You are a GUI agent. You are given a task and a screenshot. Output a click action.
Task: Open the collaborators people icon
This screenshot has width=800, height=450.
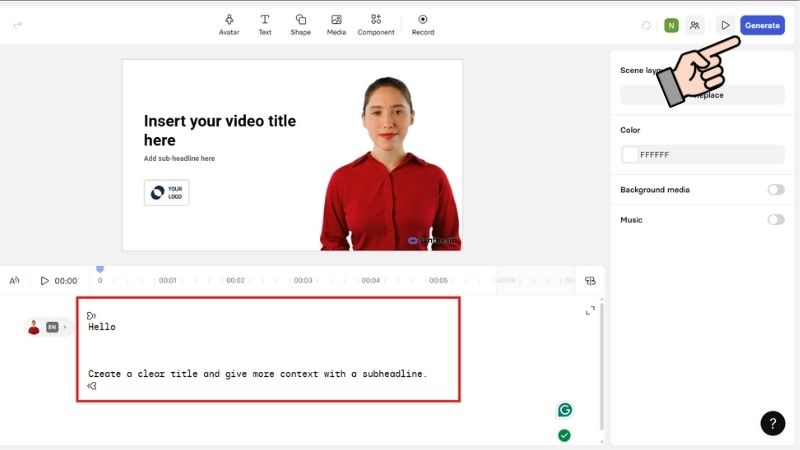(694, 25)
